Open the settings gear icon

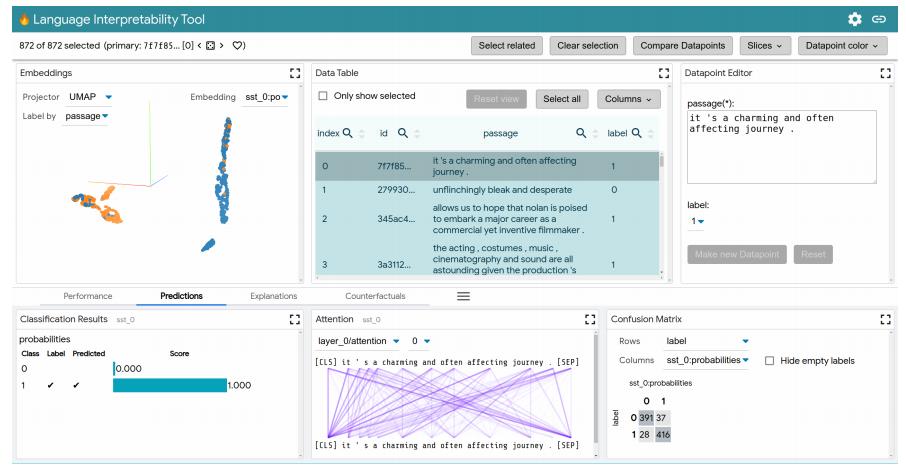855,19
